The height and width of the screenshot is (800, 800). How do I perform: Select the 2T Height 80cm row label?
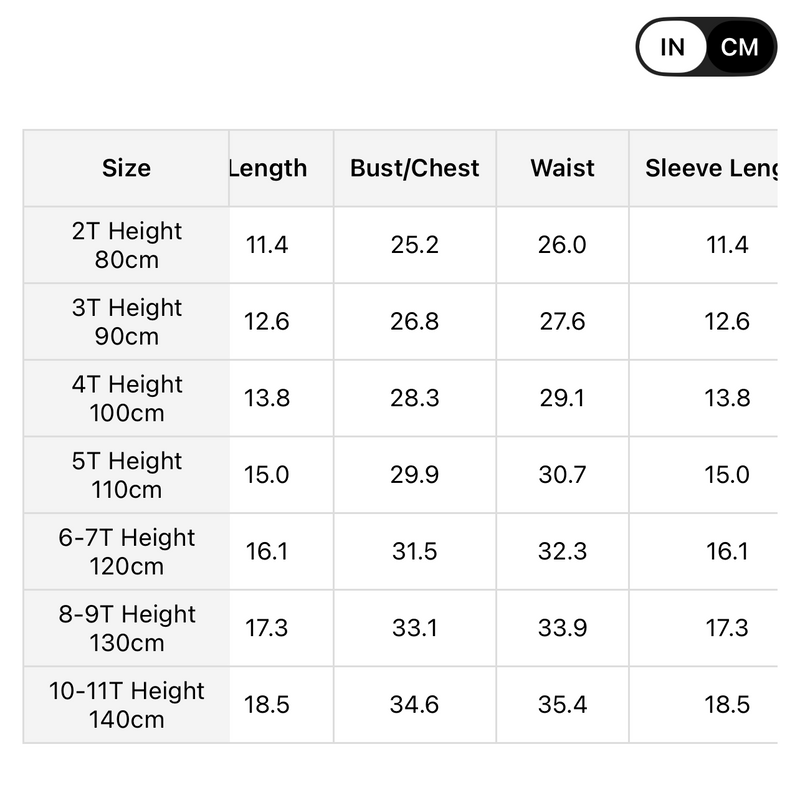(x=126, y=245)
